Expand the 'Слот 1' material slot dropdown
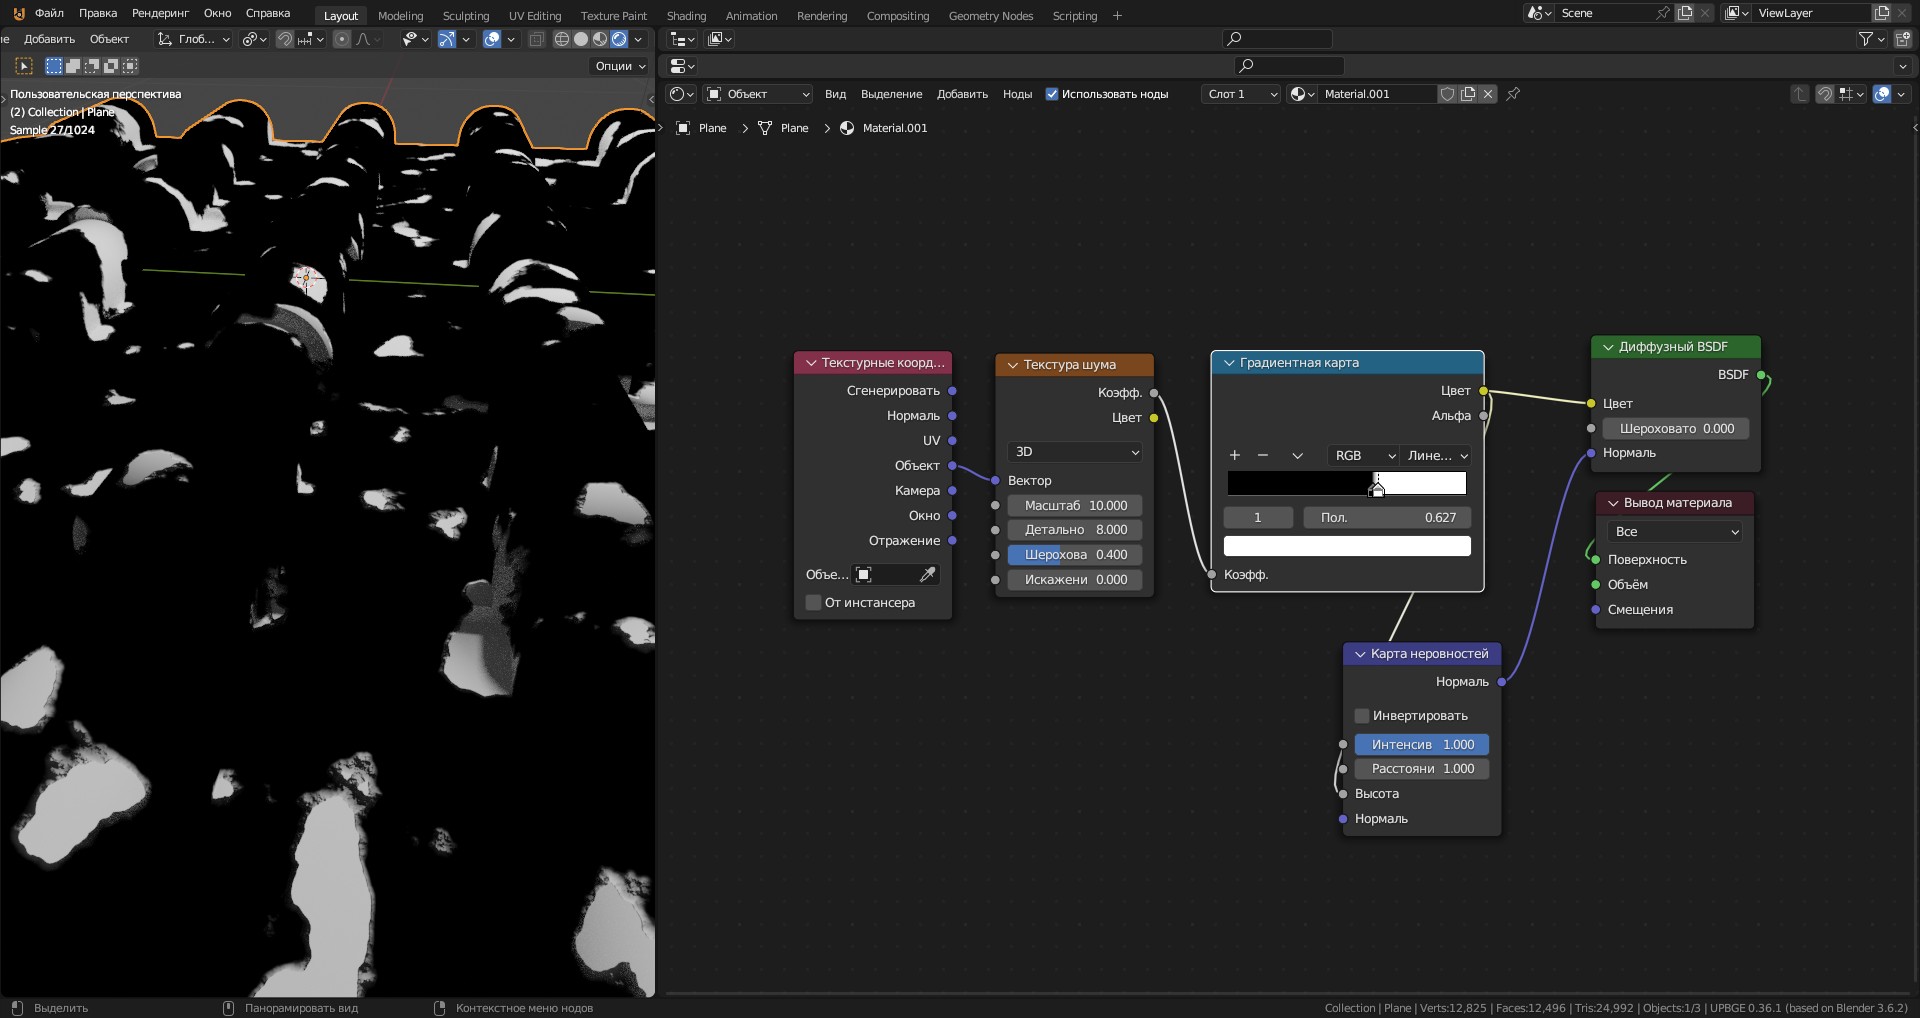 click(1241, 94)
